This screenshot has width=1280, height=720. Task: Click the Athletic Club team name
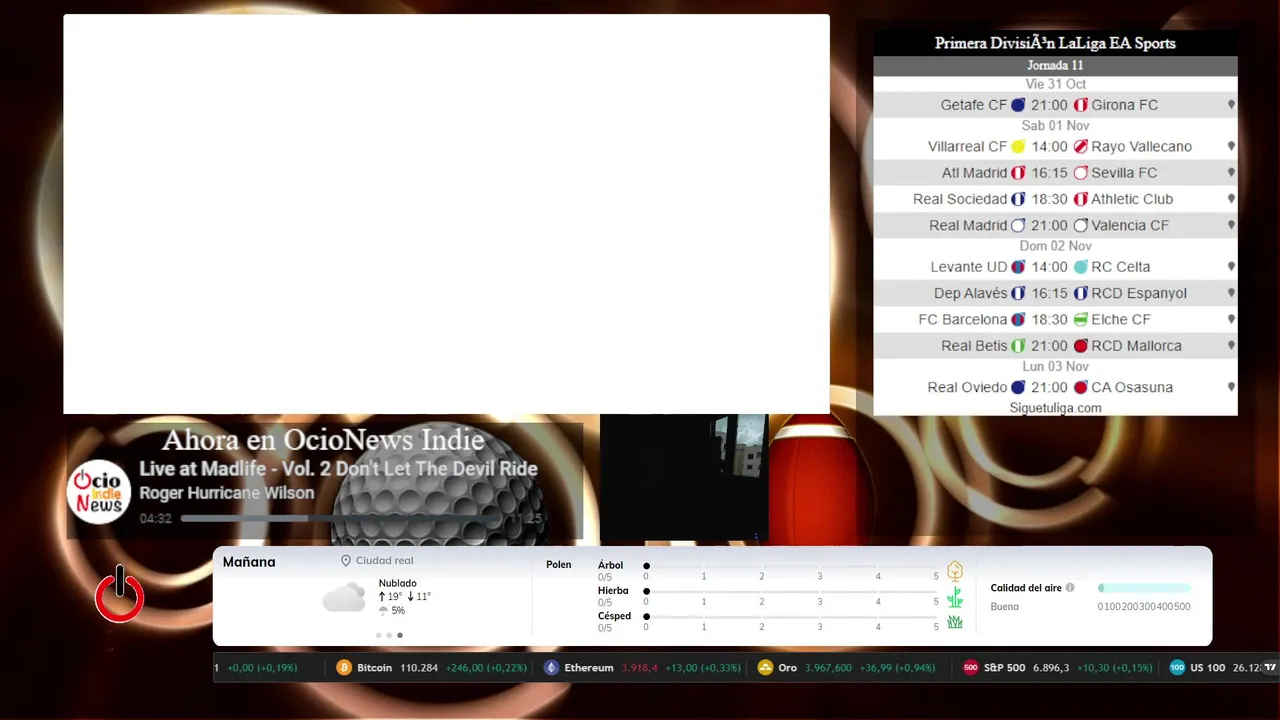1132,199
